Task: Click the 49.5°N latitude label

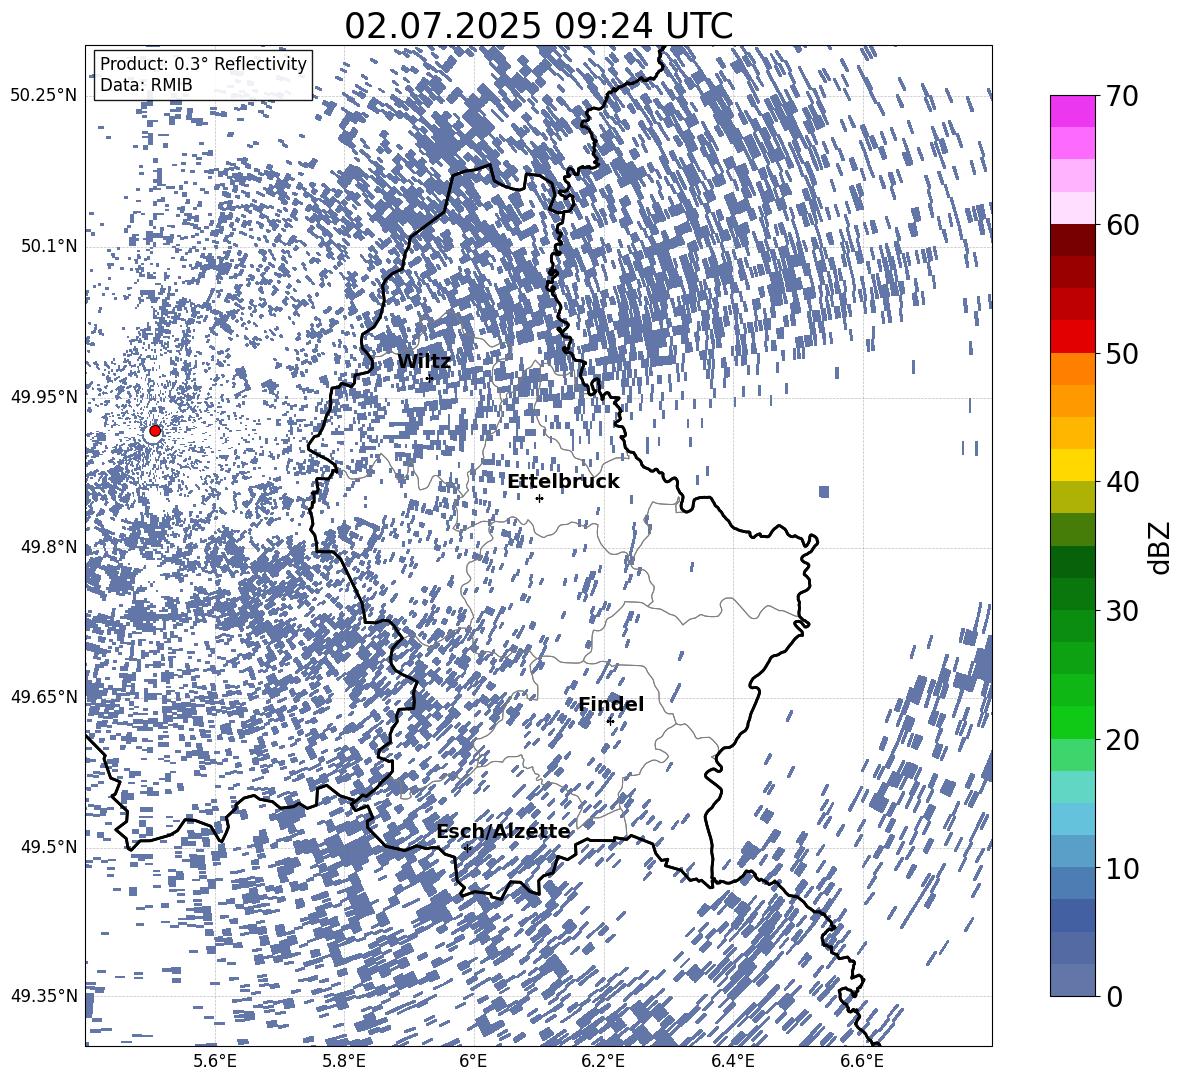Action: click(x=48, y=847)
